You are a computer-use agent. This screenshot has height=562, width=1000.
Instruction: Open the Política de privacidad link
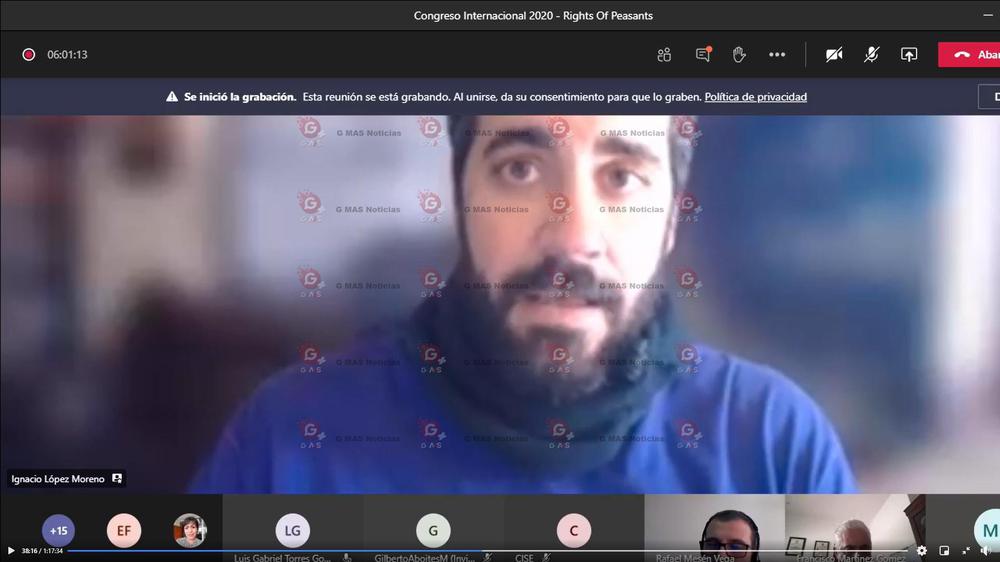click(x=755, y=97)
